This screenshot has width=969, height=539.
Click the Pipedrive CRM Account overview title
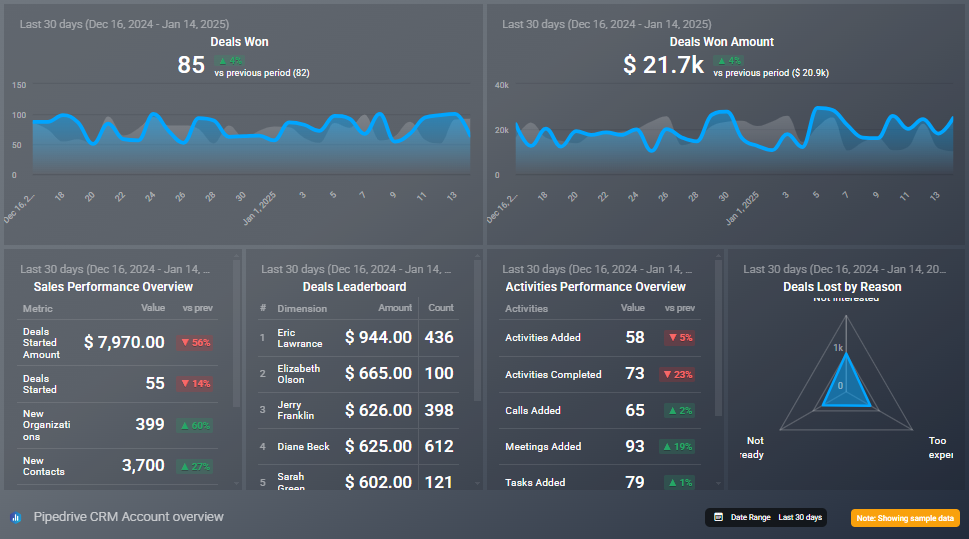coord(129,517)
